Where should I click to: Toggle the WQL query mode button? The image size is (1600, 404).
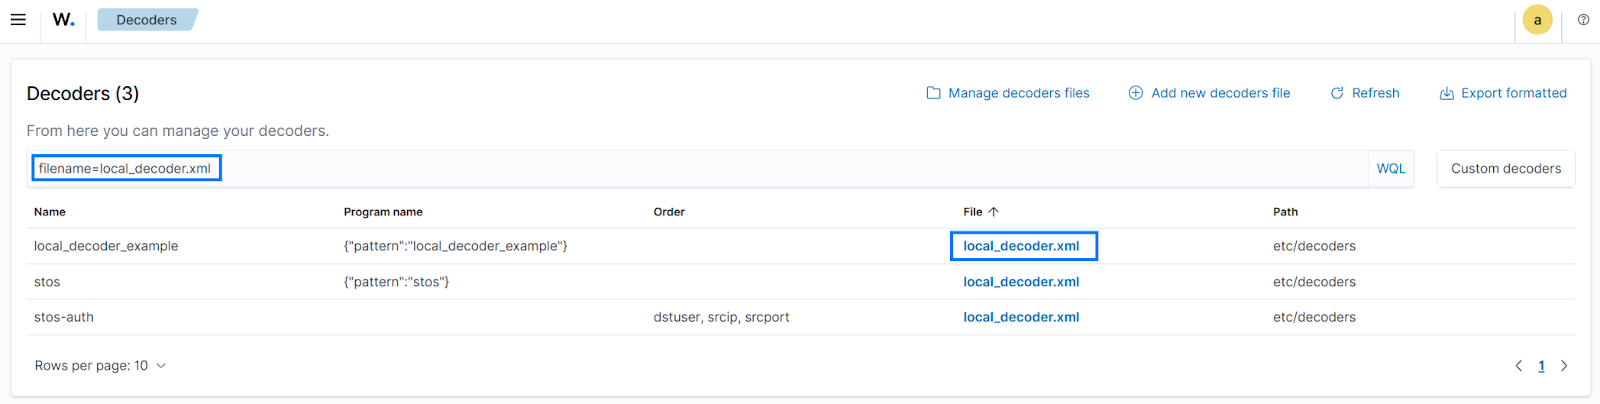point(1390,169)
